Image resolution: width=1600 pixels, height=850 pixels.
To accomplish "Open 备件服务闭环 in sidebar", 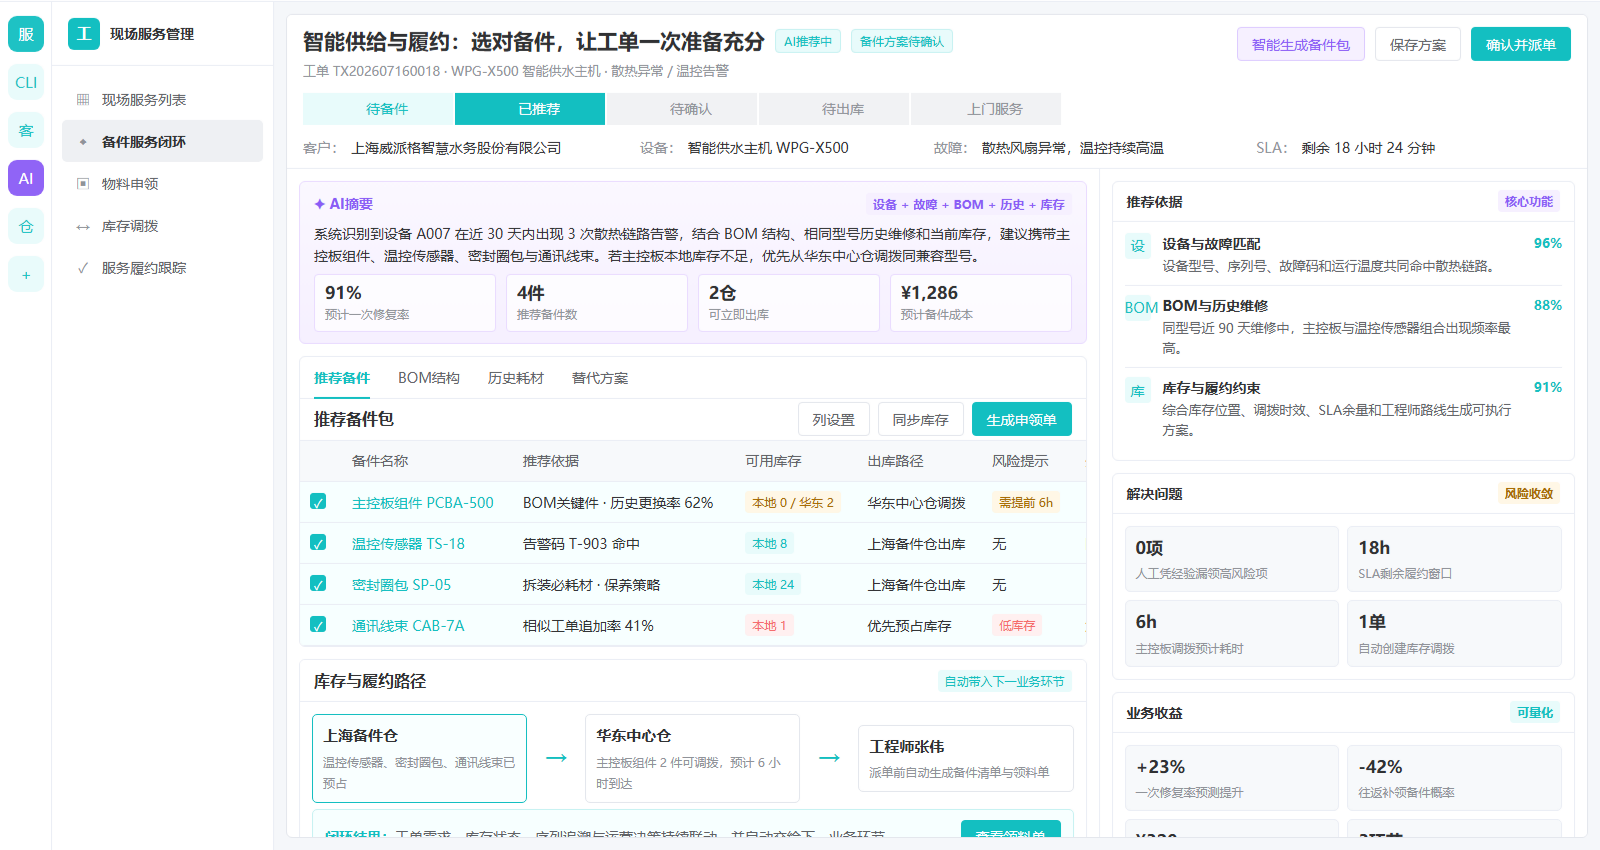I will coord(162,142).
